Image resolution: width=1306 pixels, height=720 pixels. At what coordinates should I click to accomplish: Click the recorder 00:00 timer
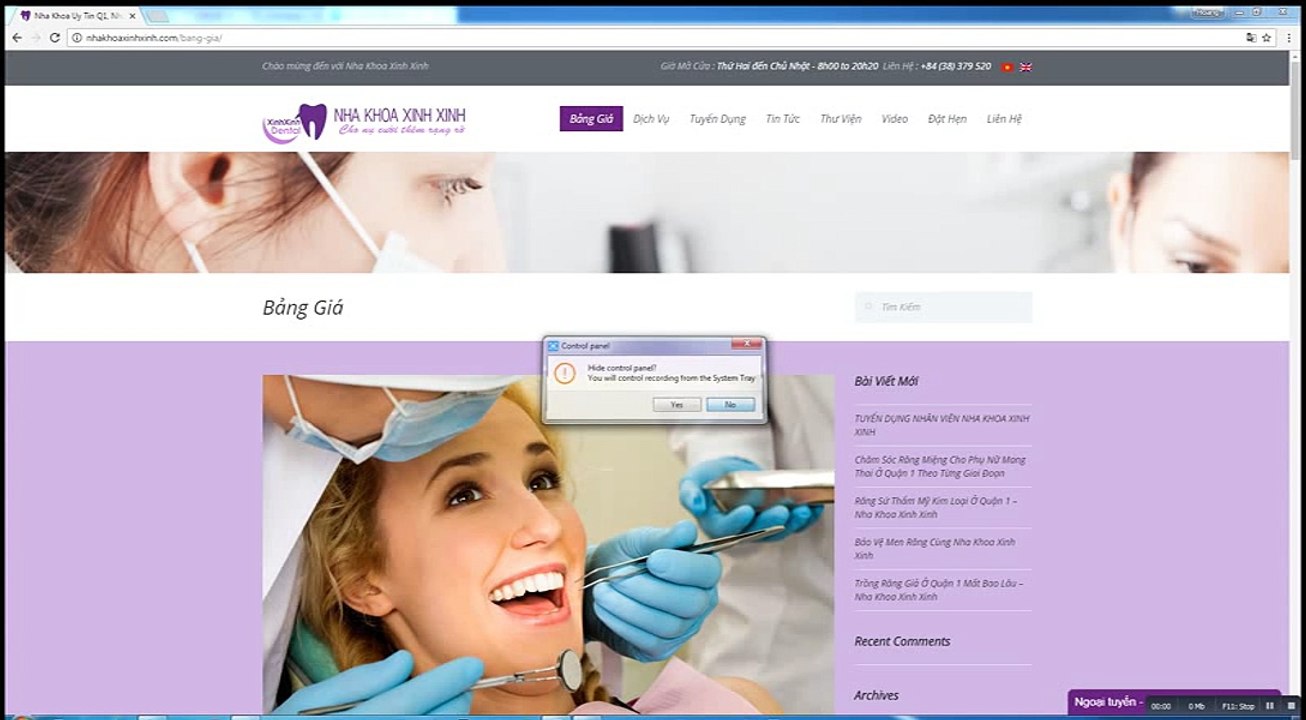[x=1161, y=706]
